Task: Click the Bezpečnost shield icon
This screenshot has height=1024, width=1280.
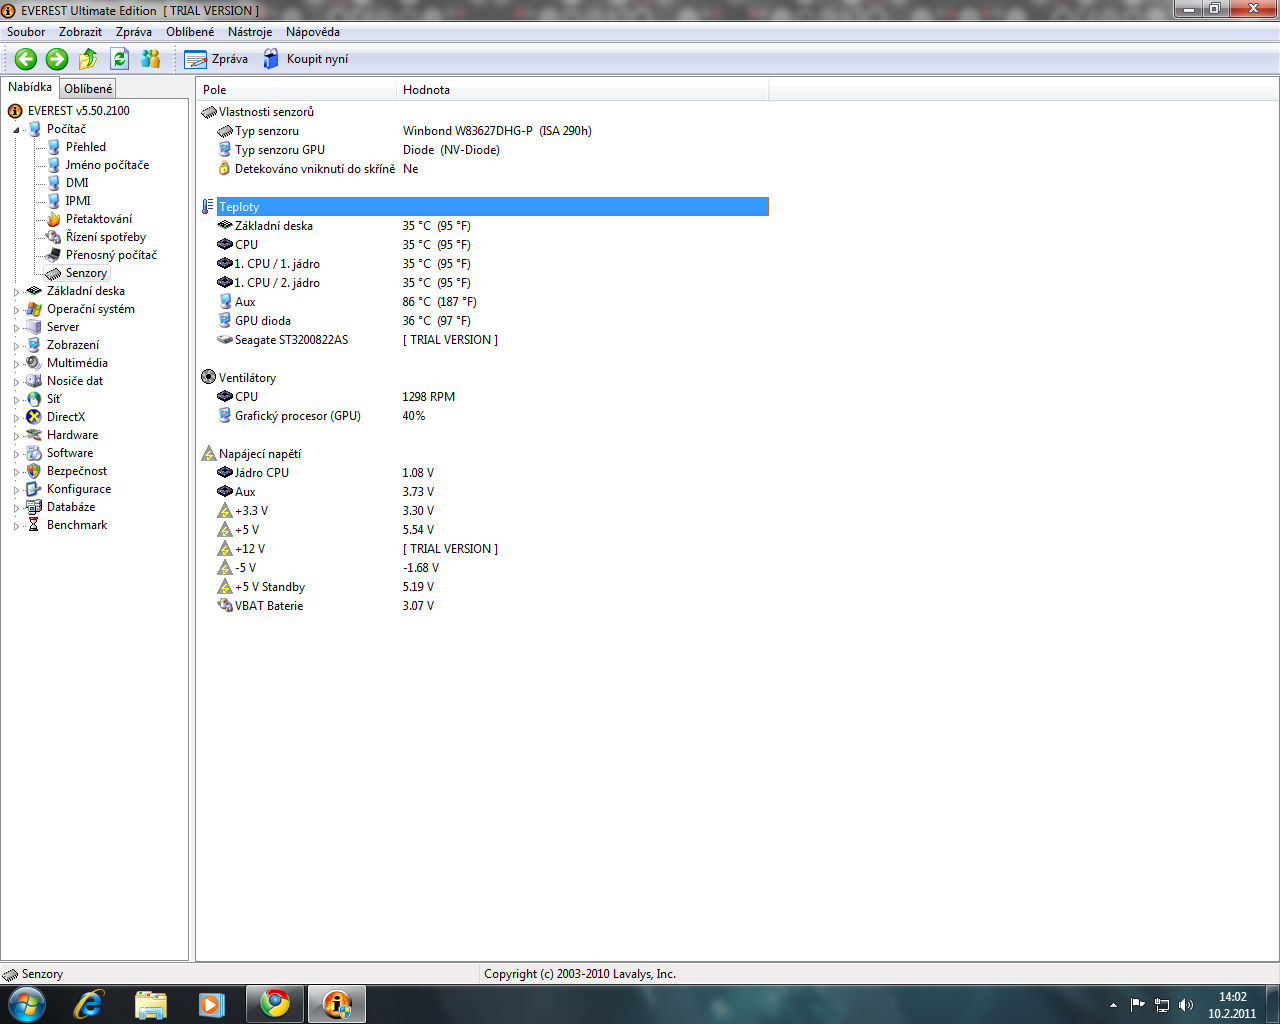Action: coord(34,471)
